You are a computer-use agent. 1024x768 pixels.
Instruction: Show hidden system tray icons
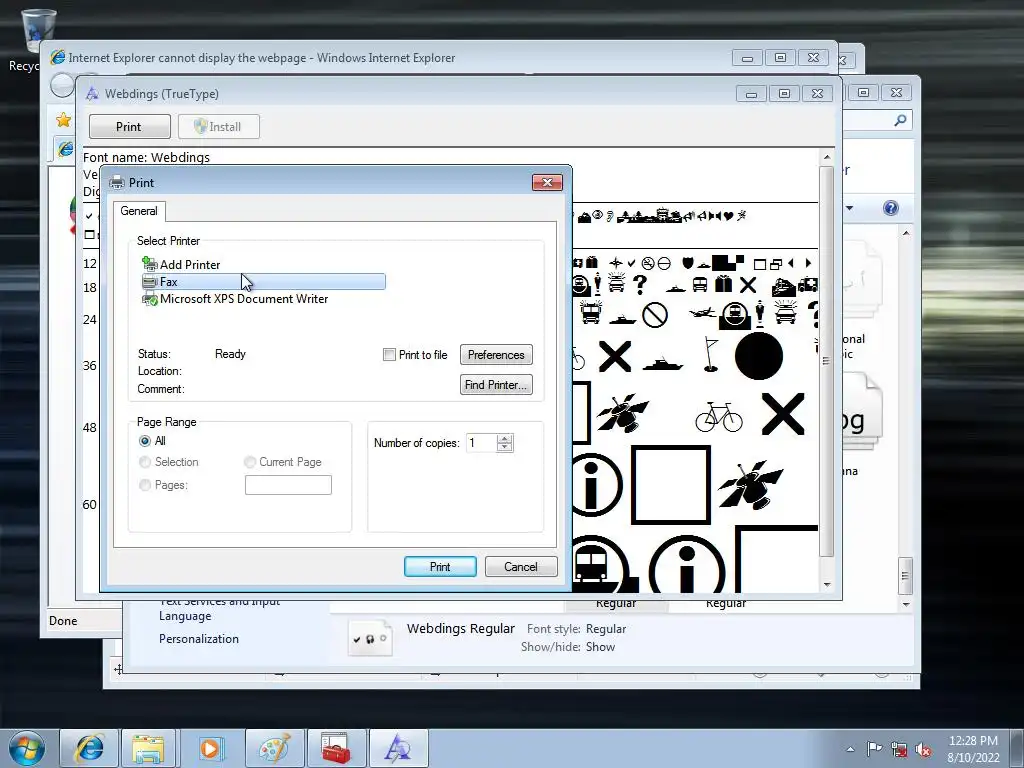click(850, 749)
